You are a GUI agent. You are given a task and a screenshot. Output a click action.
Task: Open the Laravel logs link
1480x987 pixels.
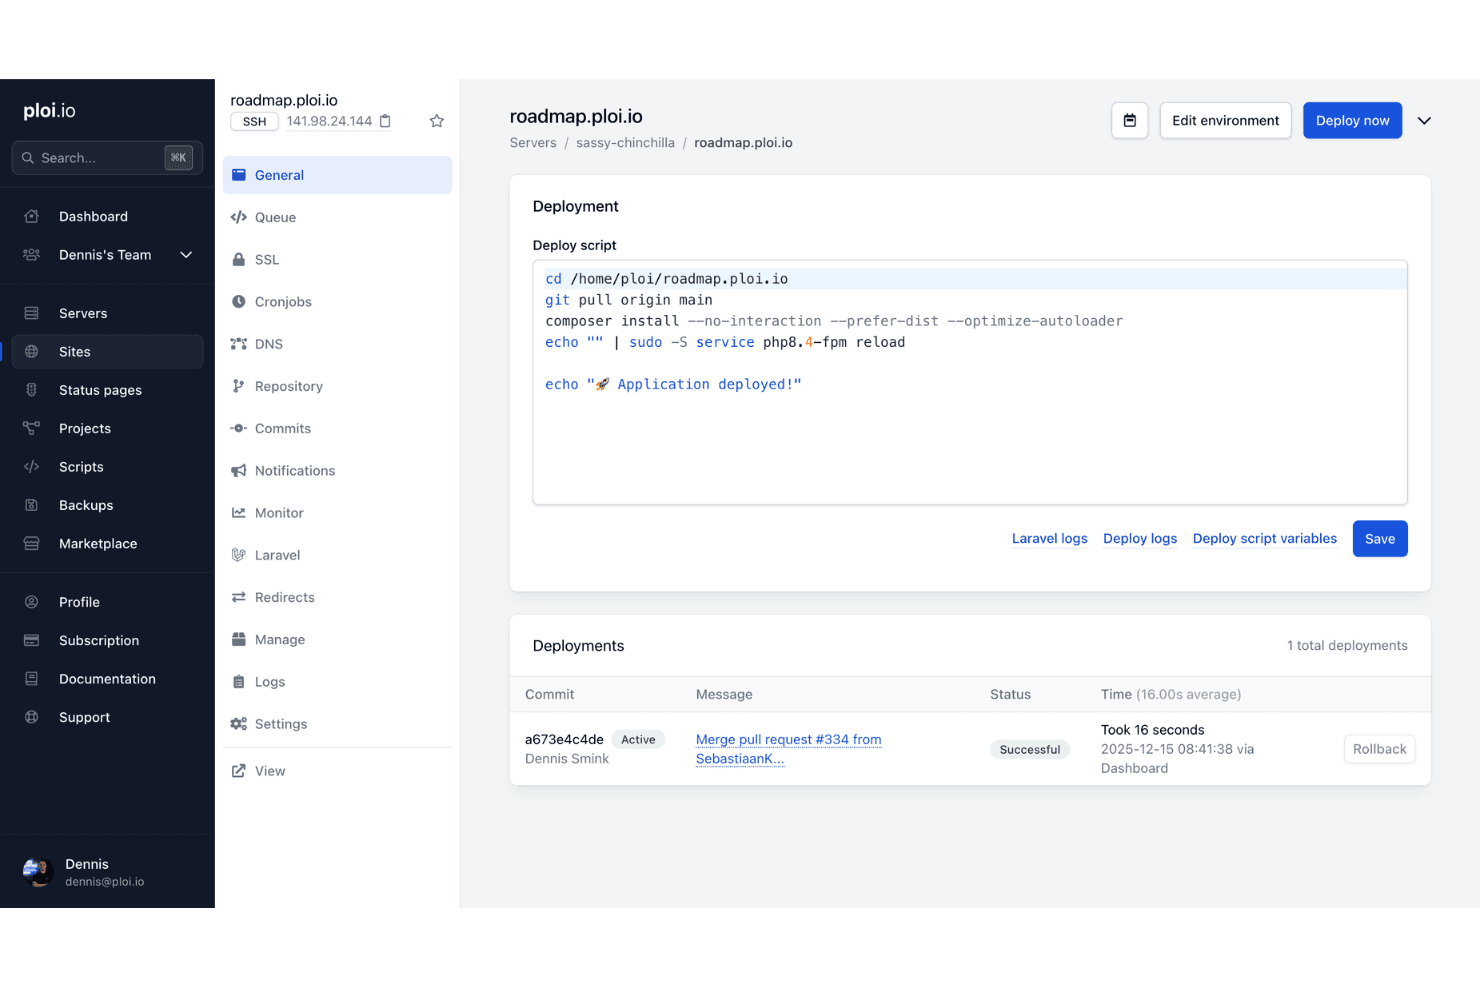click(x=1049, y=539)
